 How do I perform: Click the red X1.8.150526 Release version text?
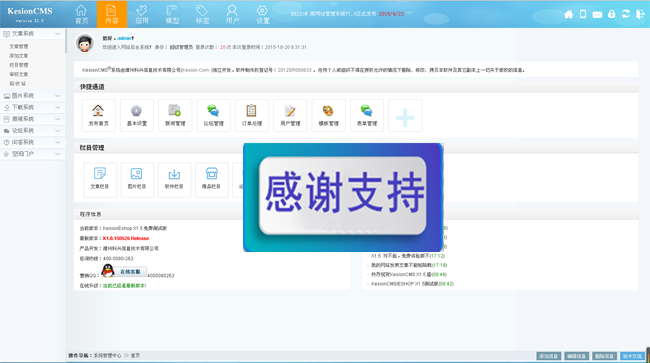point(126,238)
